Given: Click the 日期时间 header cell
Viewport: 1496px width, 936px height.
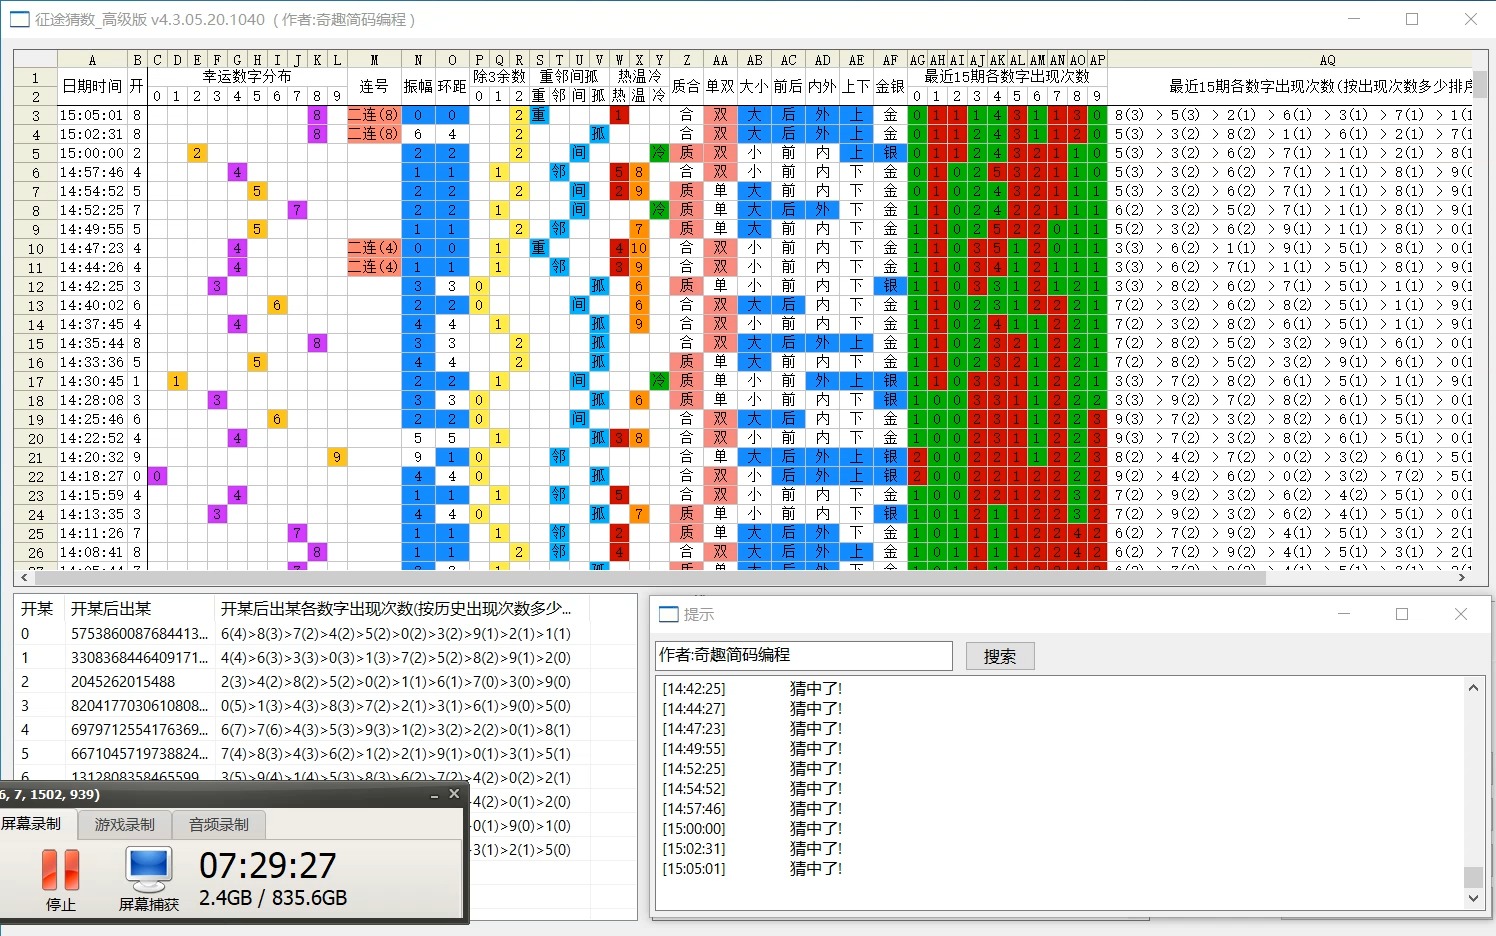Looking at the screenshot, I should click(92, 86).
